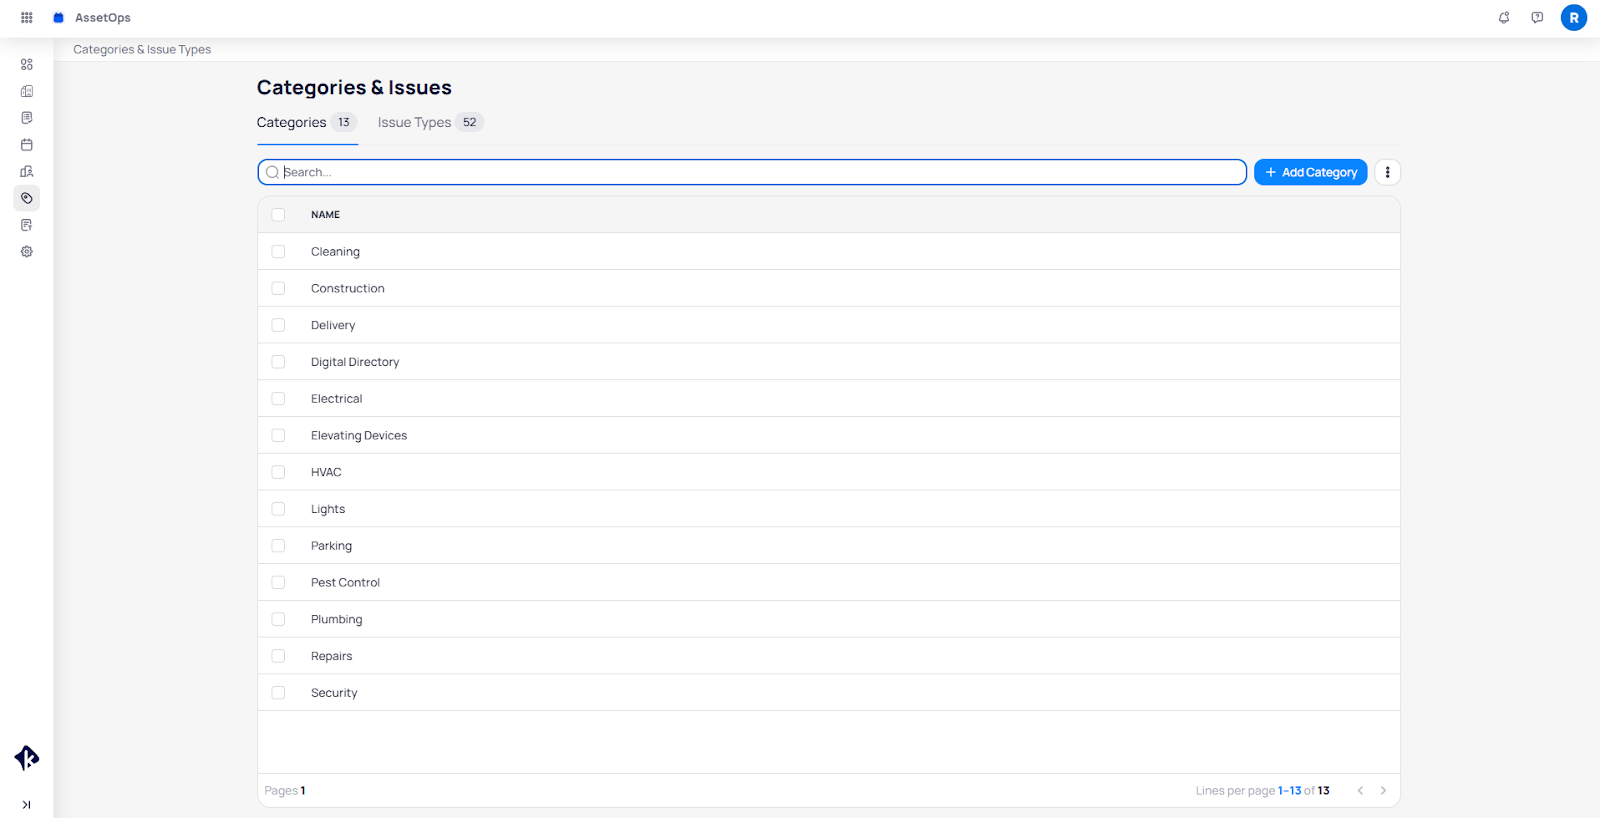Open the calendar icon in sidebar
This screenshot has height=818, width=1600.
(x=27, y=145)
